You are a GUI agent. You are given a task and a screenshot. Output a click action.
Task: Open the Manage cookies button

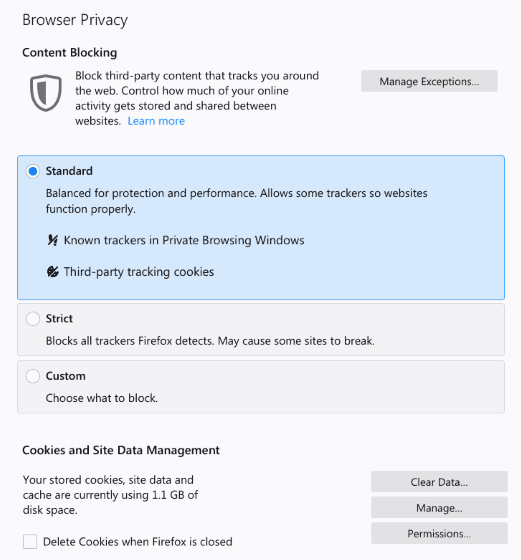[439, 508]
